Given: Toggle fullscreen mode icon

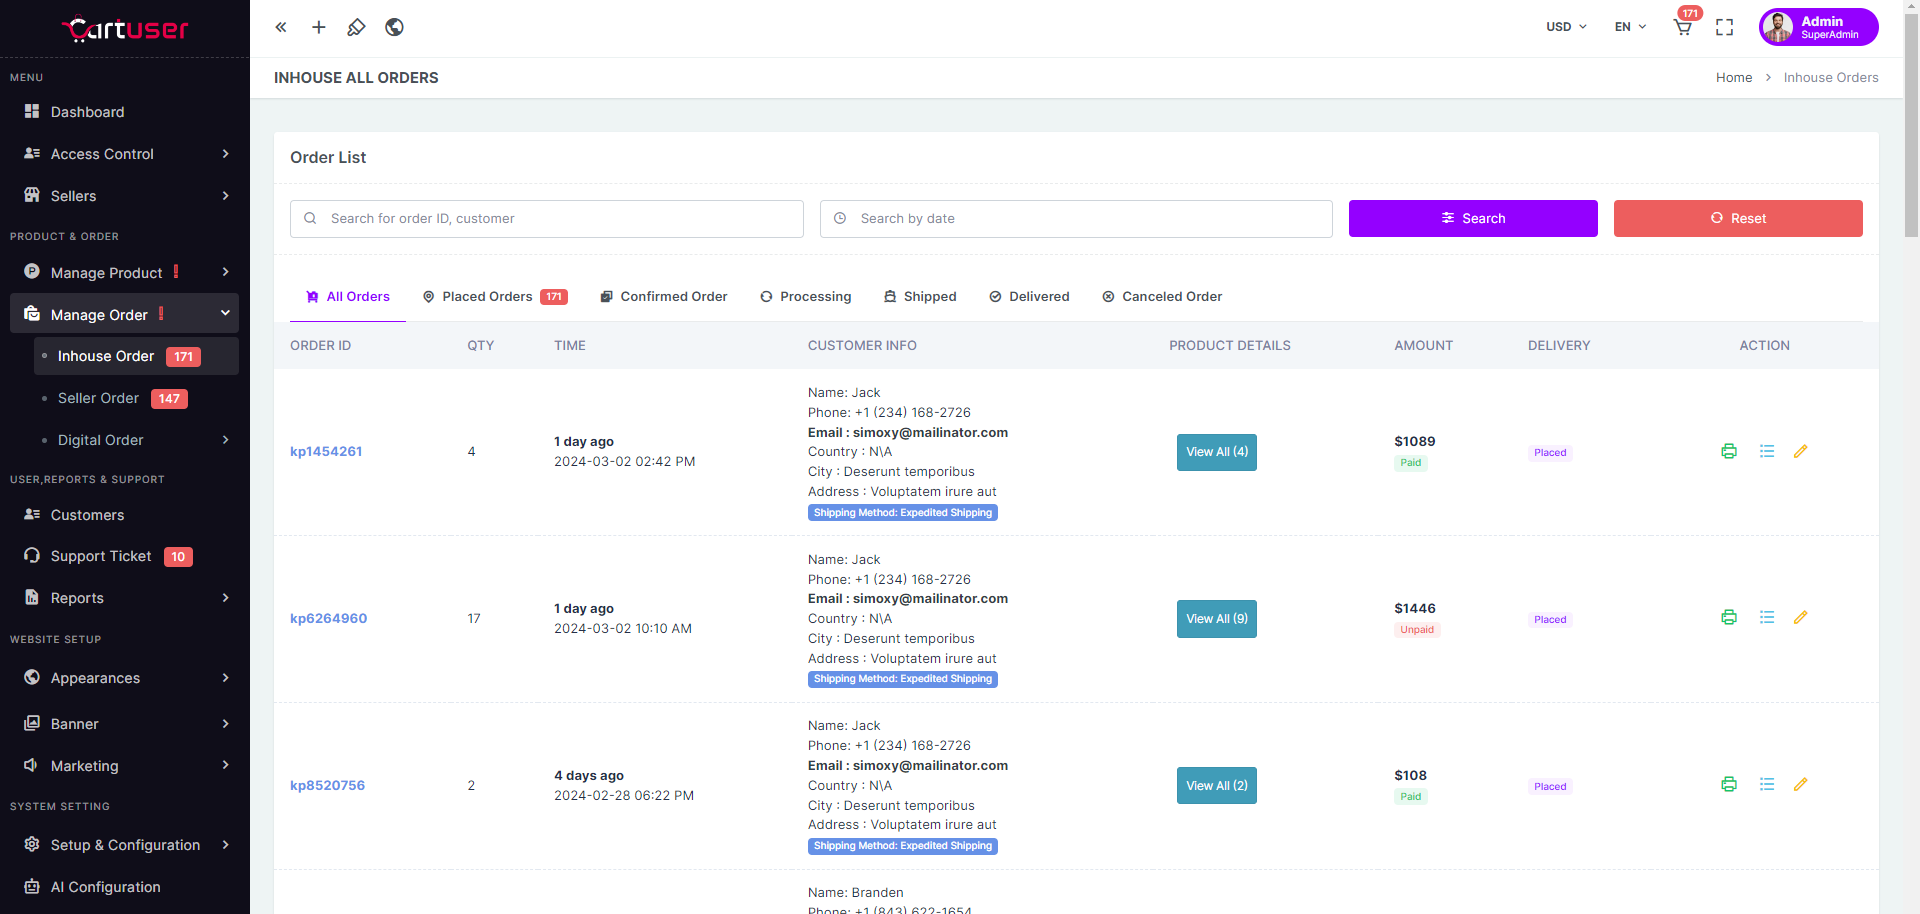Looking at the screenshot, I should 1724,27.
